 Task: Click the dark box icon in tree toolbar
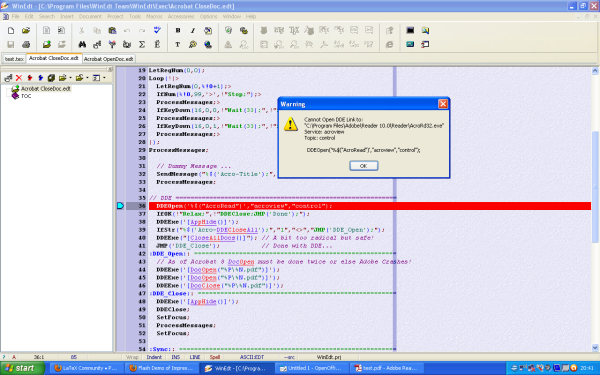(x=51, y=78)
